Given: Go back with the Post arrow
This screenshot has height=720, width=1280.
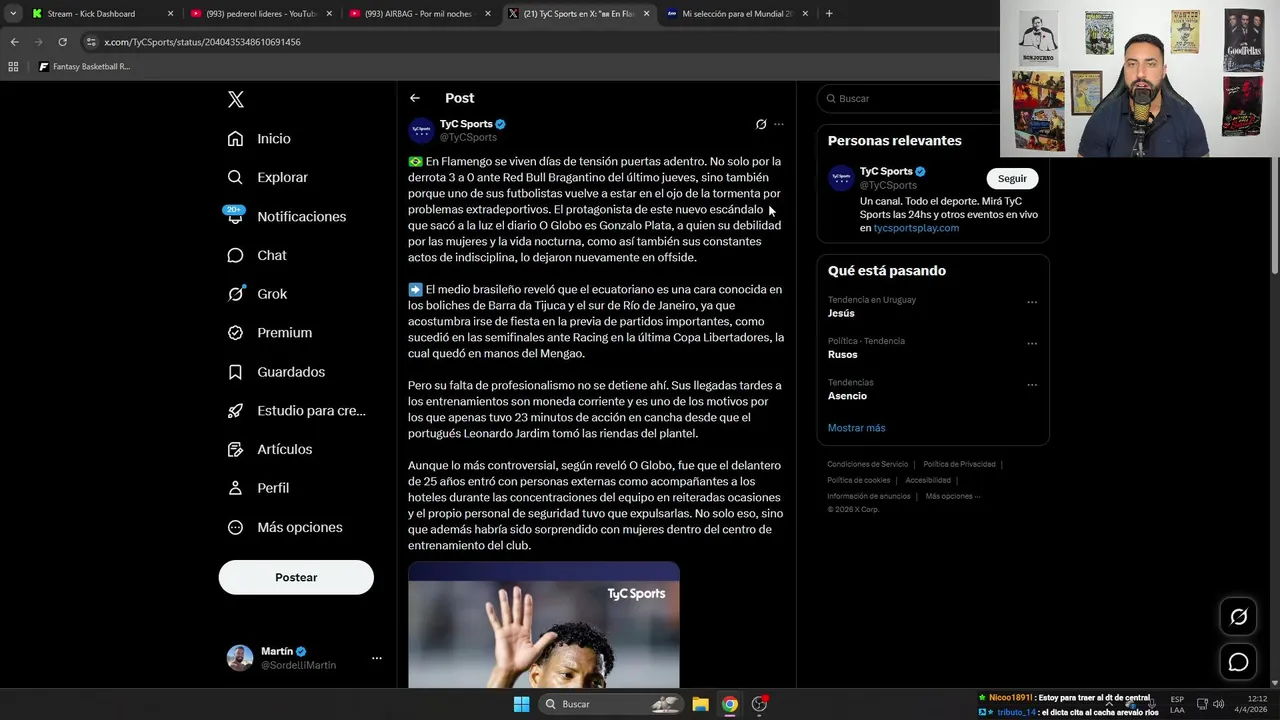Looking at the screenshot, I should (x=415, y=98).
